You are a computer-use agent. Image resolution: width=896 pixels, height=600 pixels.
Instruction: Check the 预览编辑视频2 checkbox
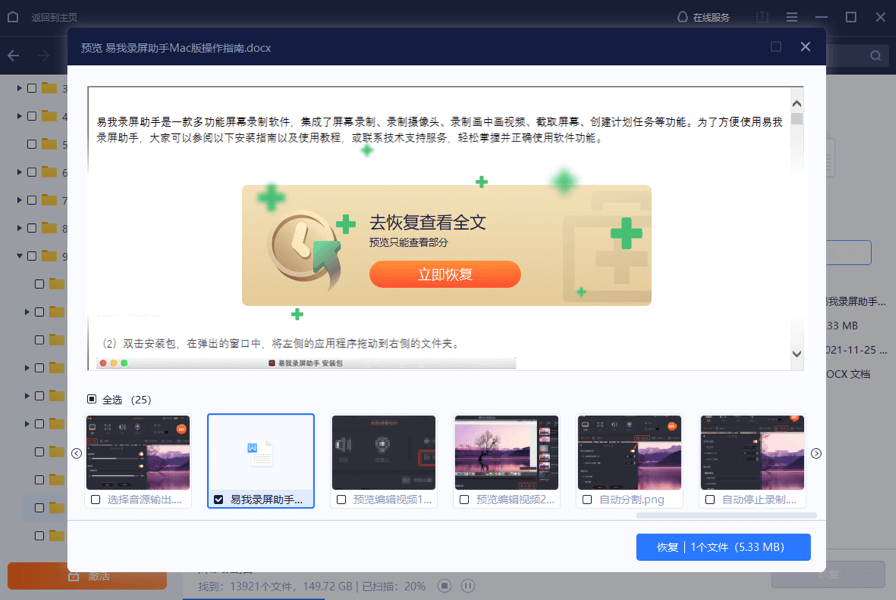click(x=464, y=499)
